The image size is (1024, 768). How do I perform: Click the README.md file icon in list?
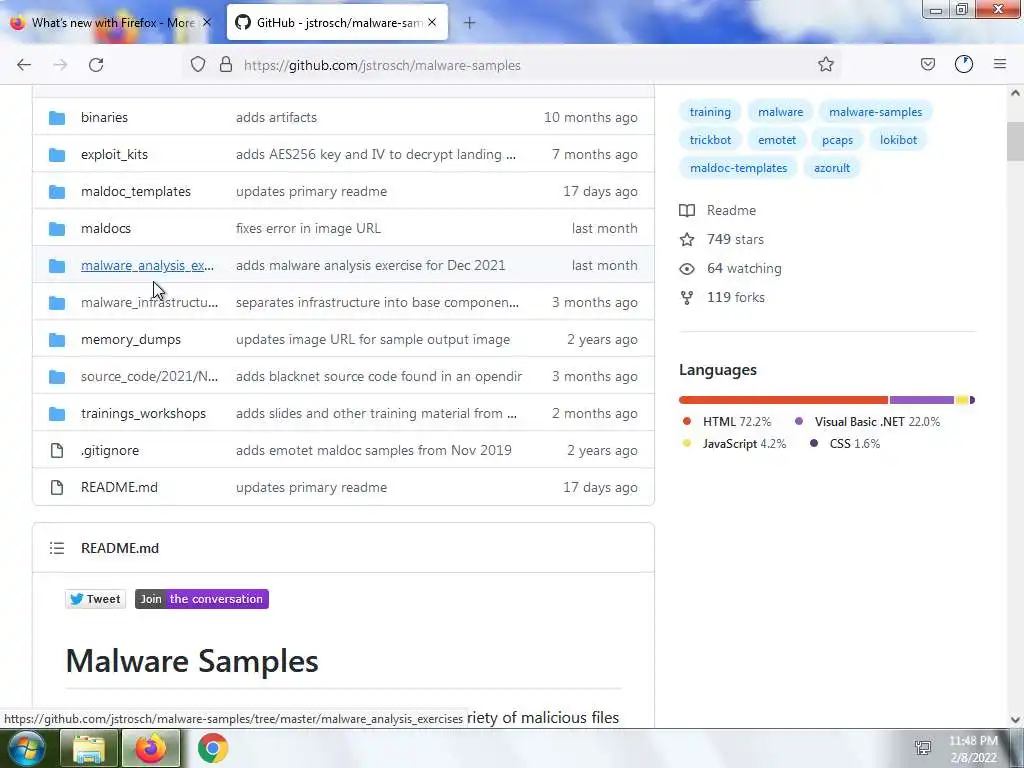pyautogui.click(x=57, y=488)
